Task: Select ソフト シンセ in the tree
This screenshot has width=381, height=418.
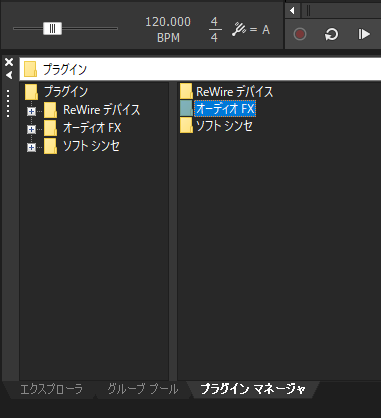Action: pos(91,146)
